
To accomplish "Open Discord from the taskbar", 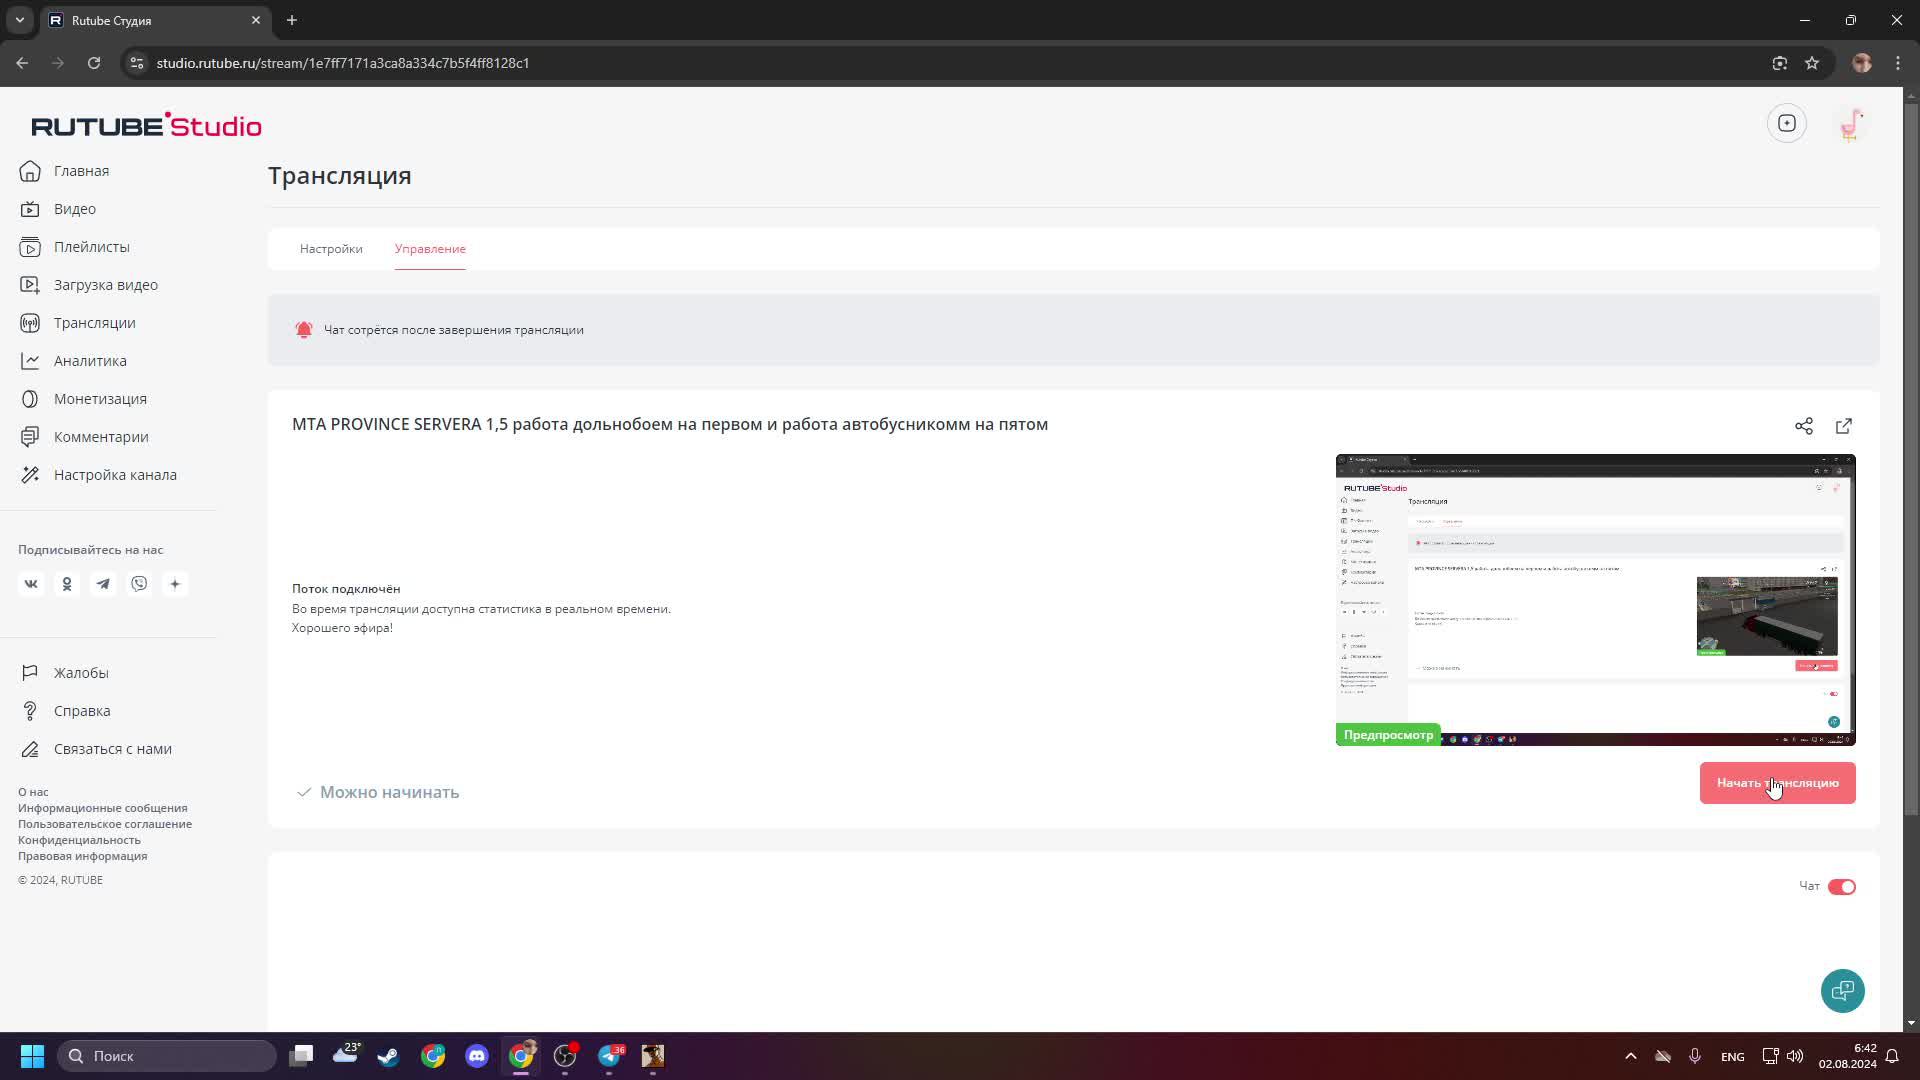I will coord(477,1056).
